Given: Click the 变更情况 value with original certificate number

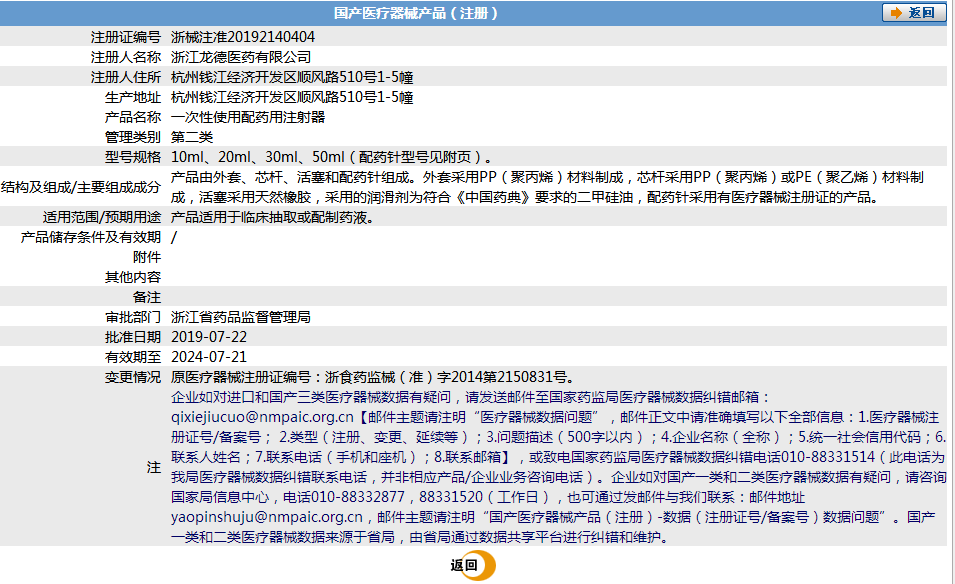Looking at the screenshot, I should click(x=373, y=378).
